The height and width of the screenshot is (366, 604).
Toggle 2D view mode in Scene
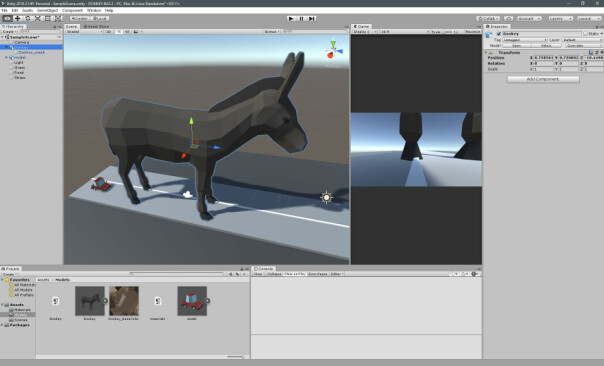click(109, 32)
